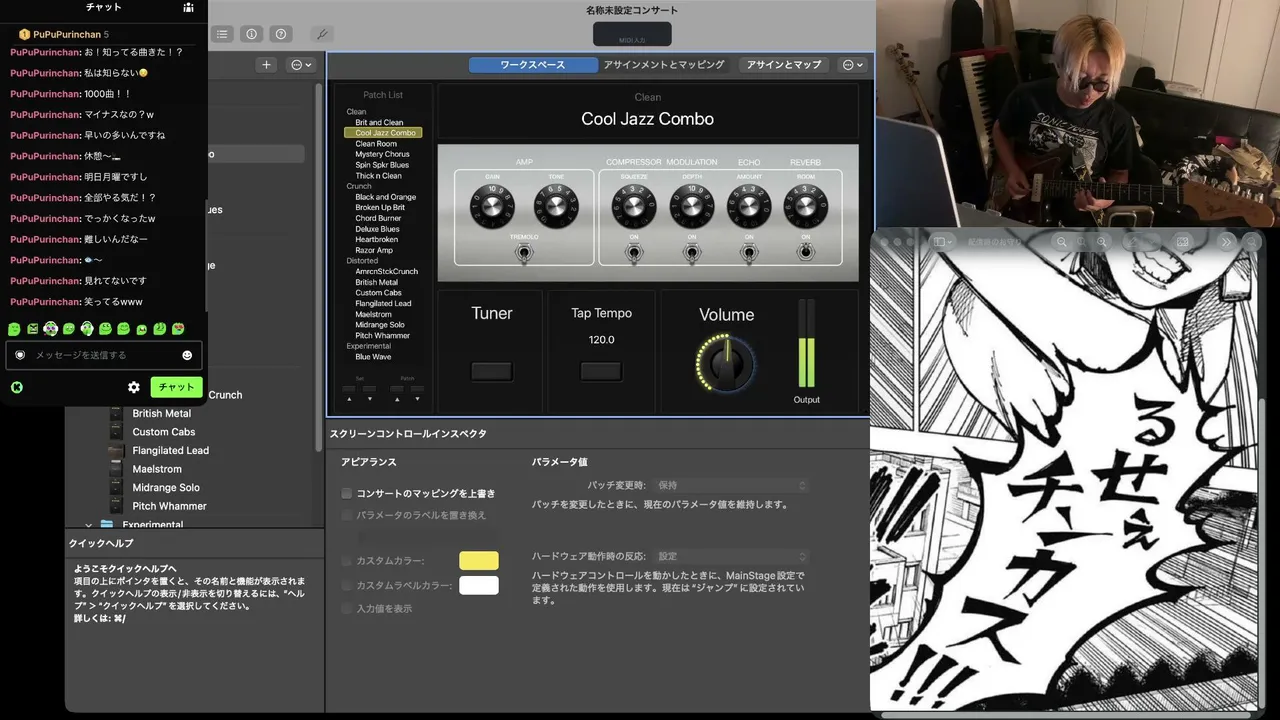Select Maelstrom in sidebar list
This screenshot has height=720, width=1280.
(x=157, y=469)
